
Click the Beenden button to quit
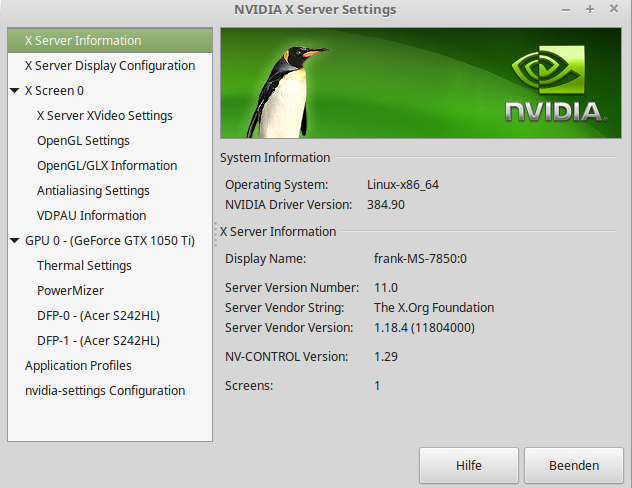pos(574,465)
